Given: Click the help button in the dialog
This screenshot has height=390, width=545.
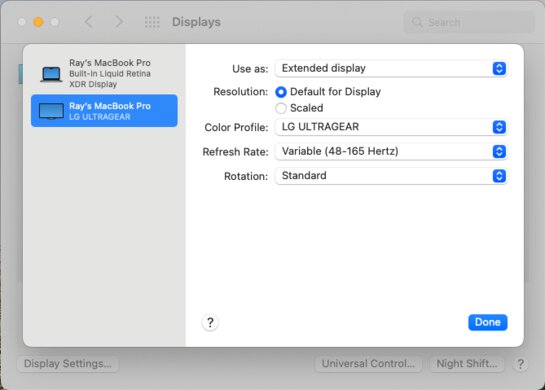Looking at the screenshot, I should coord(210,323).
